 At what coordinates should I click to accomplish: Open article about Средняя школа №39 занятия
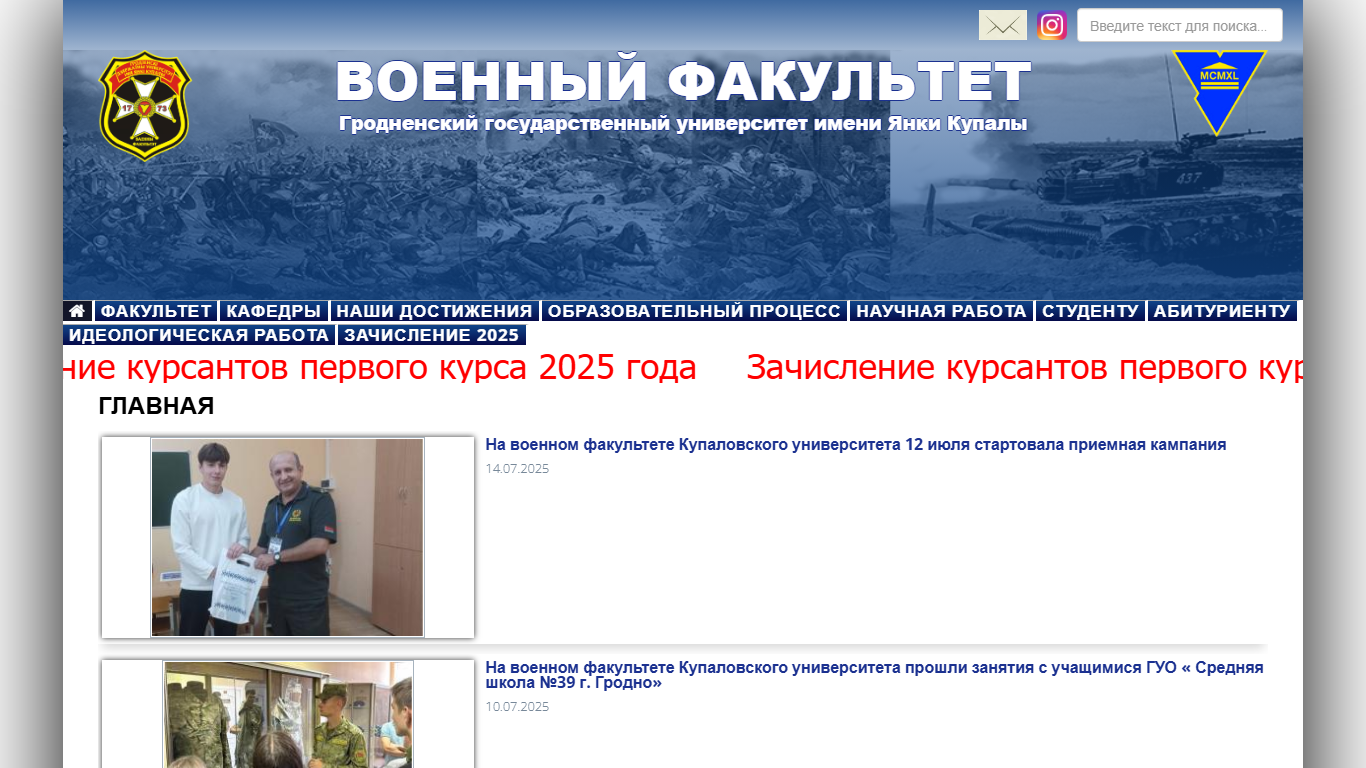(x=875, y=675)
